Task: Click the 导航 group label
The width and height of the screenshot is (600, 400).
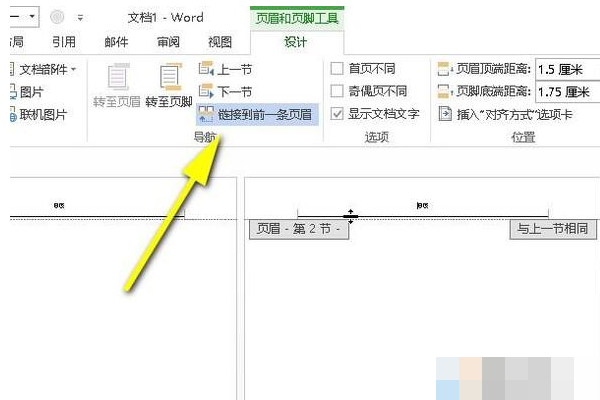Action: pyautogui.click(x=205, y=137)
